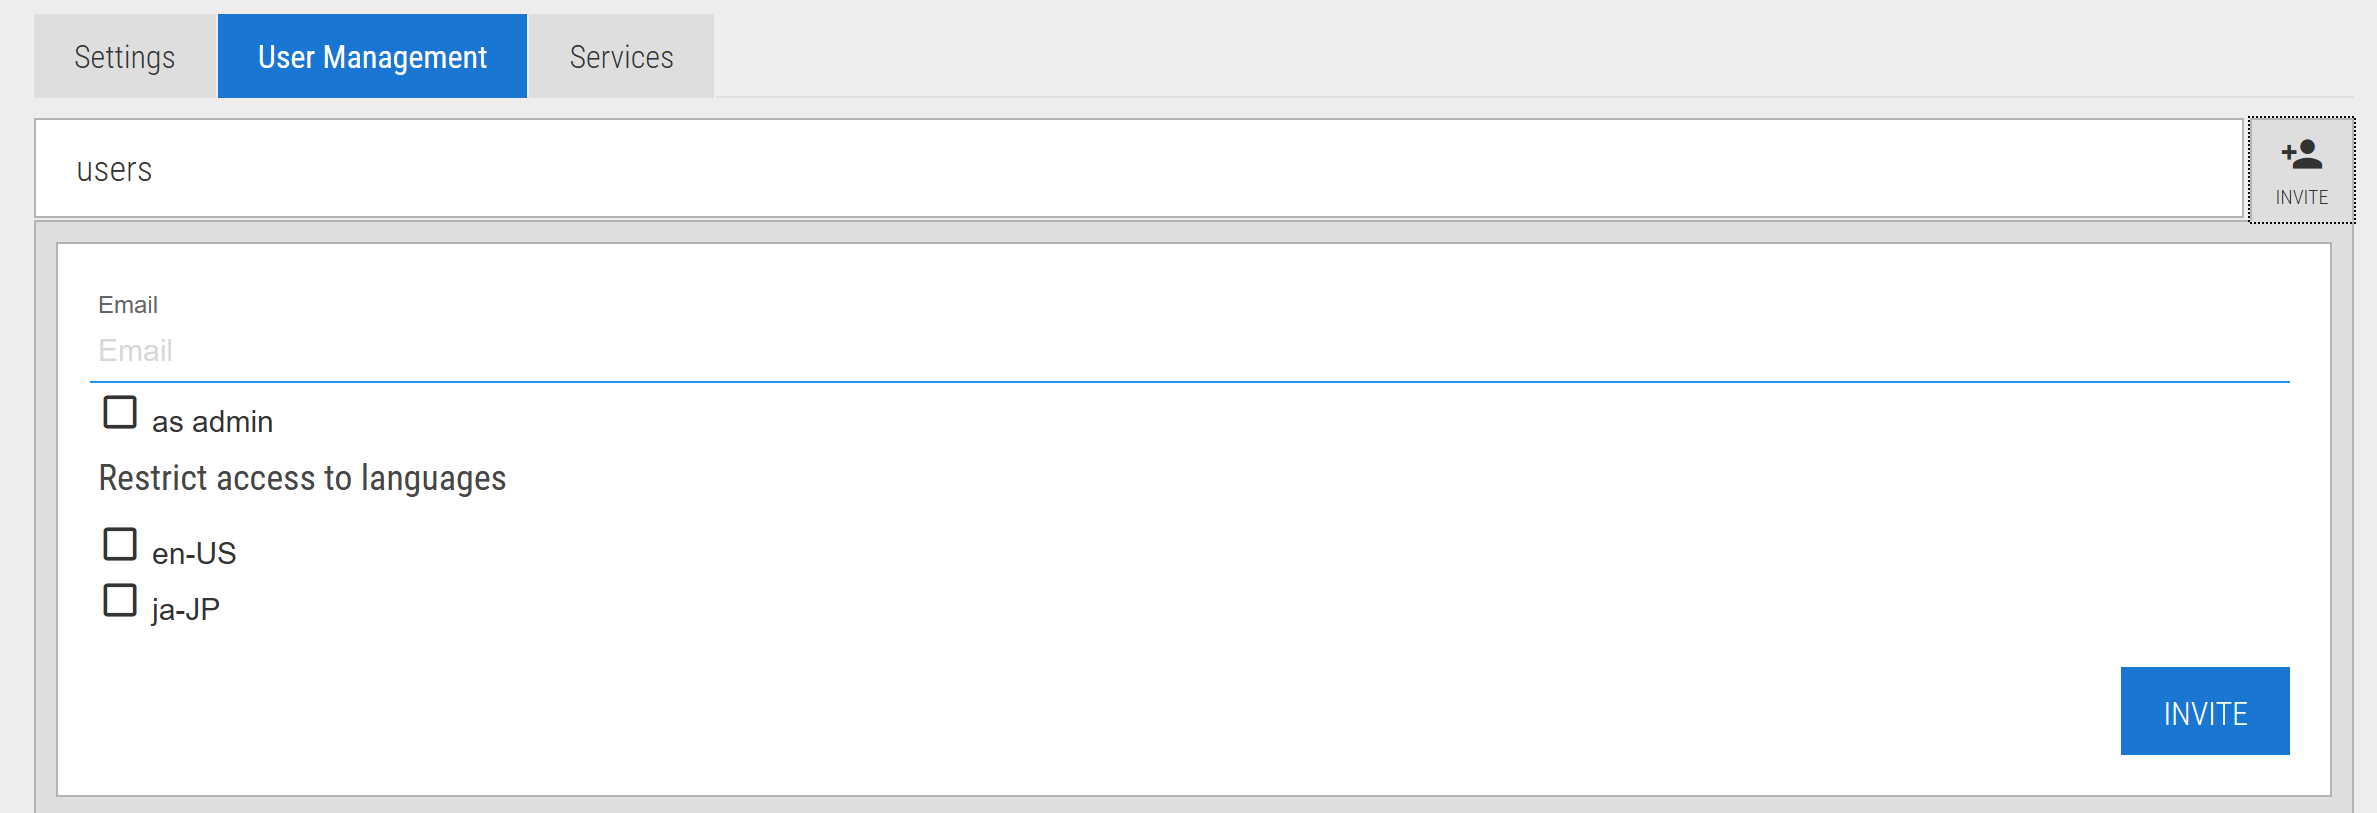Open the Settings tab
Screen dimensions: 2377x813
coord(125,56)
